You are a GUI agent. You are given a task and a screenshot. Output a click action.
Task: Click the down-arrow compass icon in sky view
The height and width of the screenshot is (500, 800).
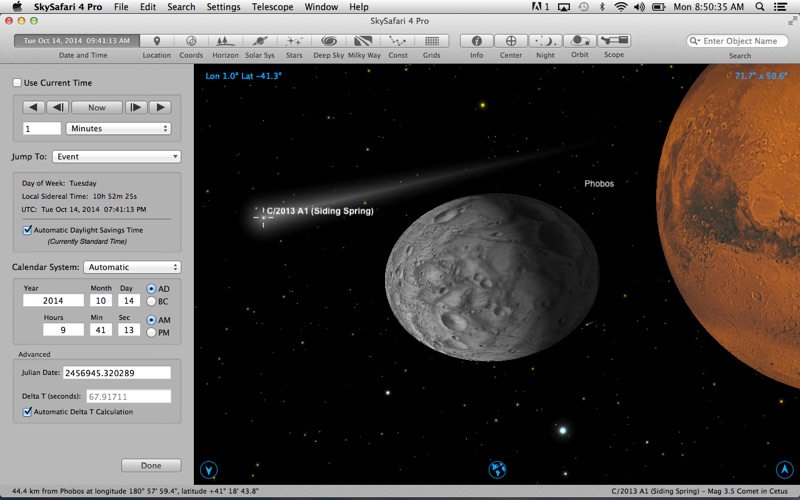coord(209,469)
